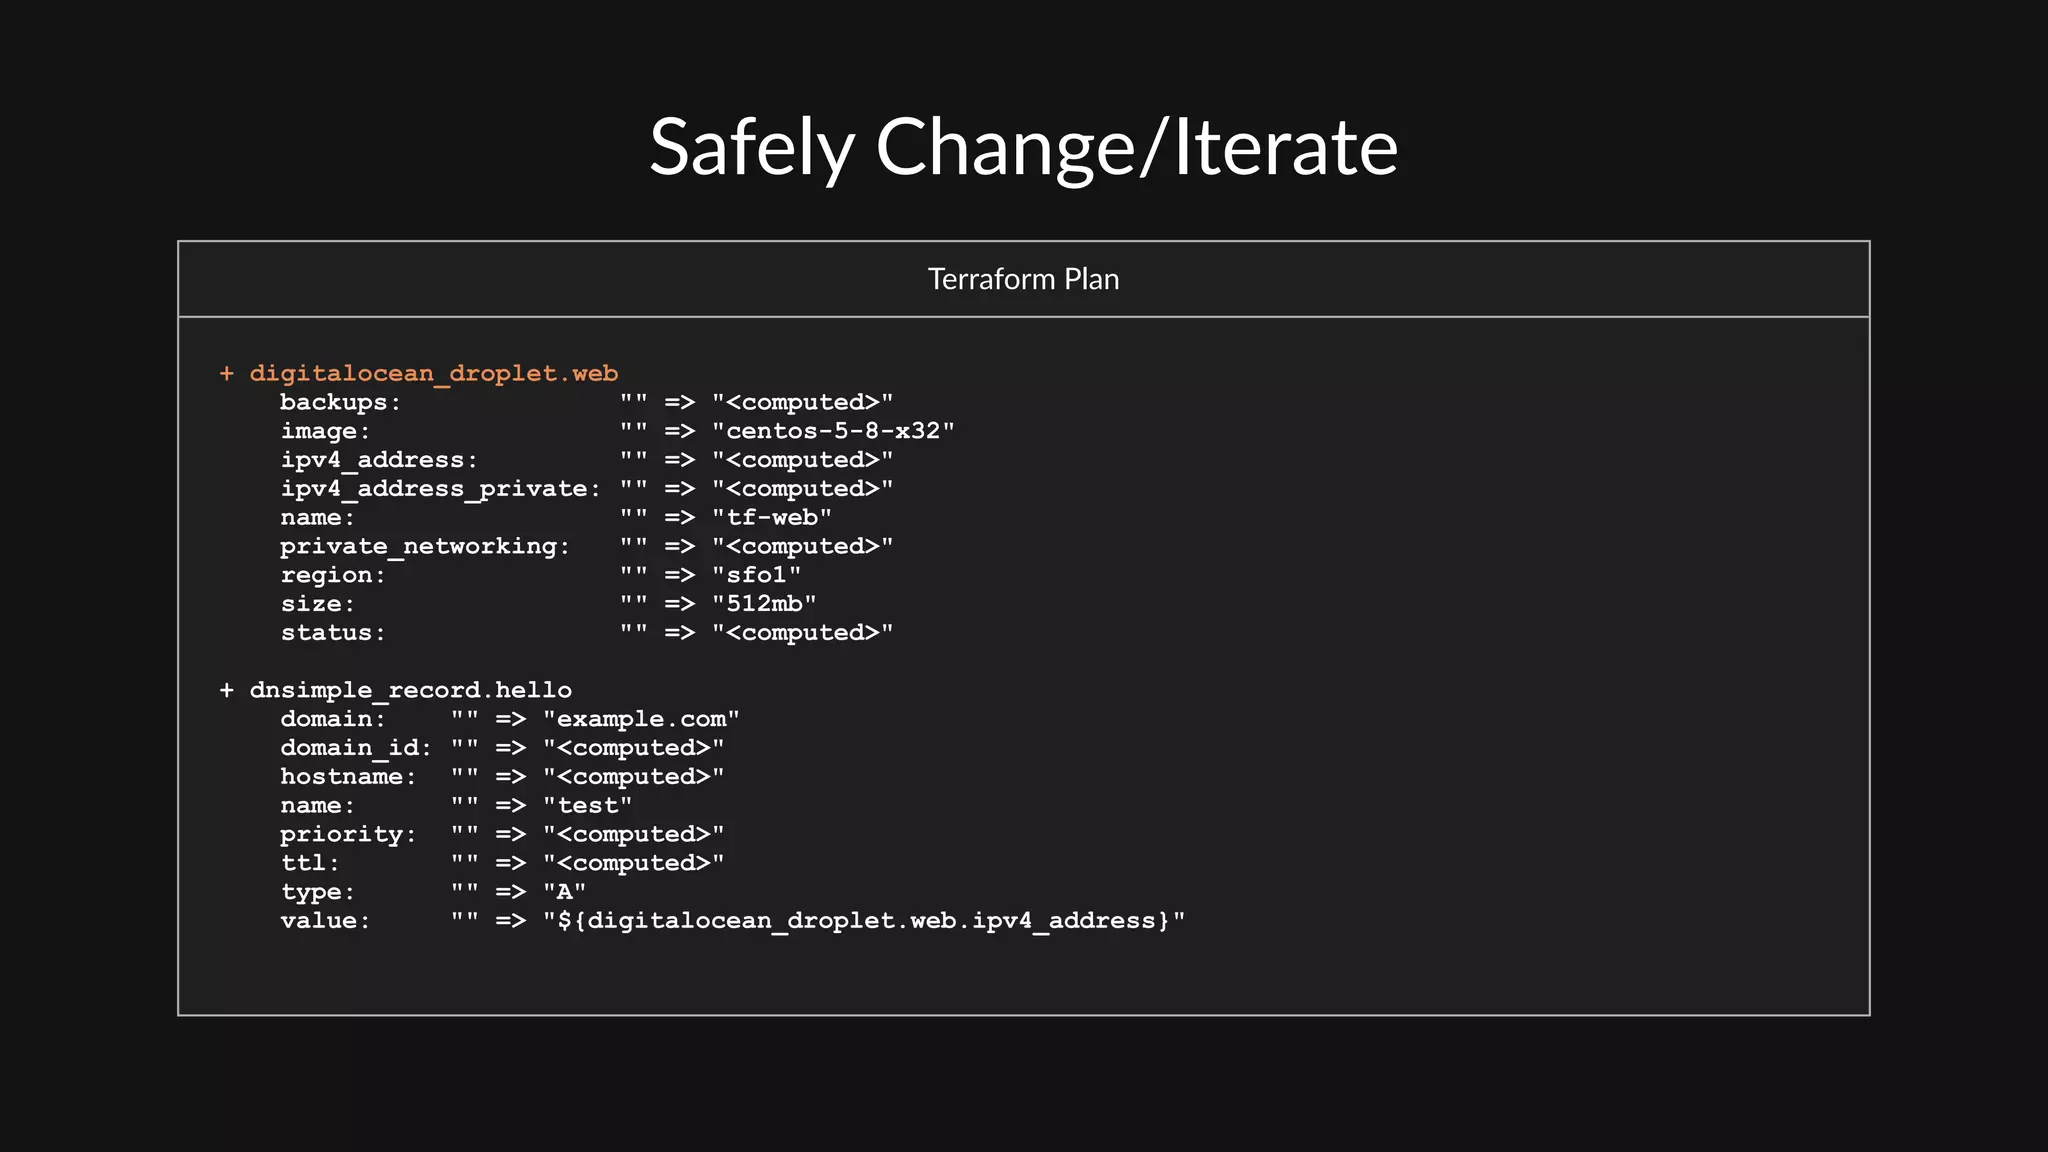Screen dimensions: 2048x1152
Task: Click the type value "A"
Action: tap(564, 892)
